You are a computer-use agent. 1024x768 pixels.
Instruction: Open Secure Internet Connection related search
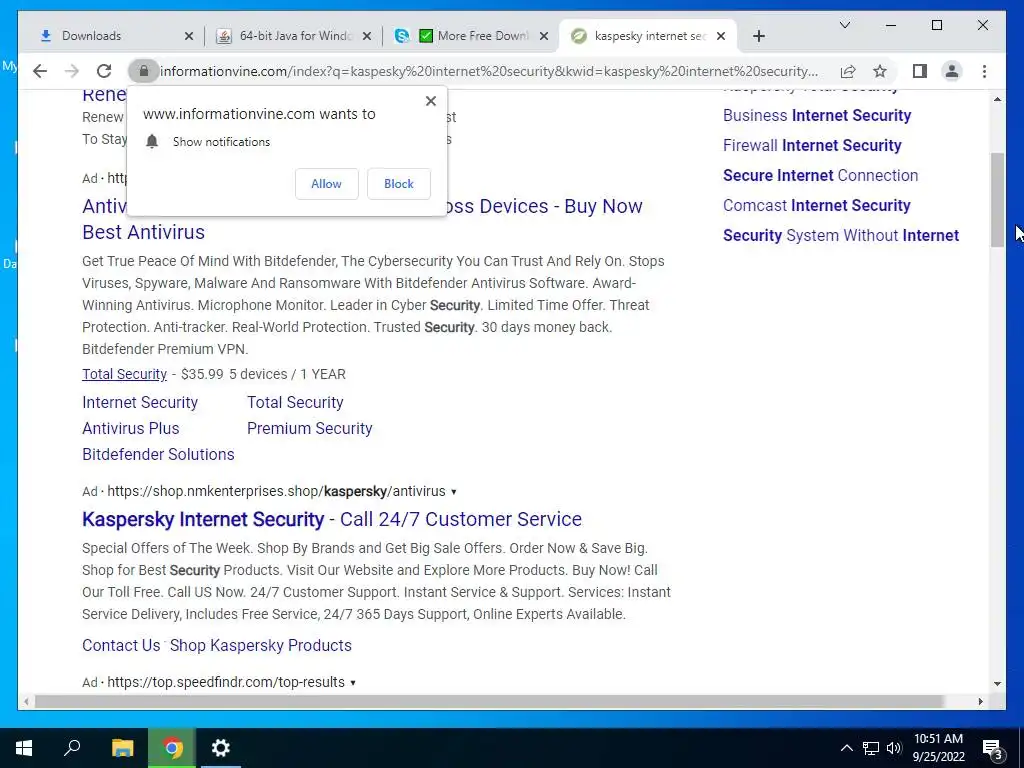820,176
